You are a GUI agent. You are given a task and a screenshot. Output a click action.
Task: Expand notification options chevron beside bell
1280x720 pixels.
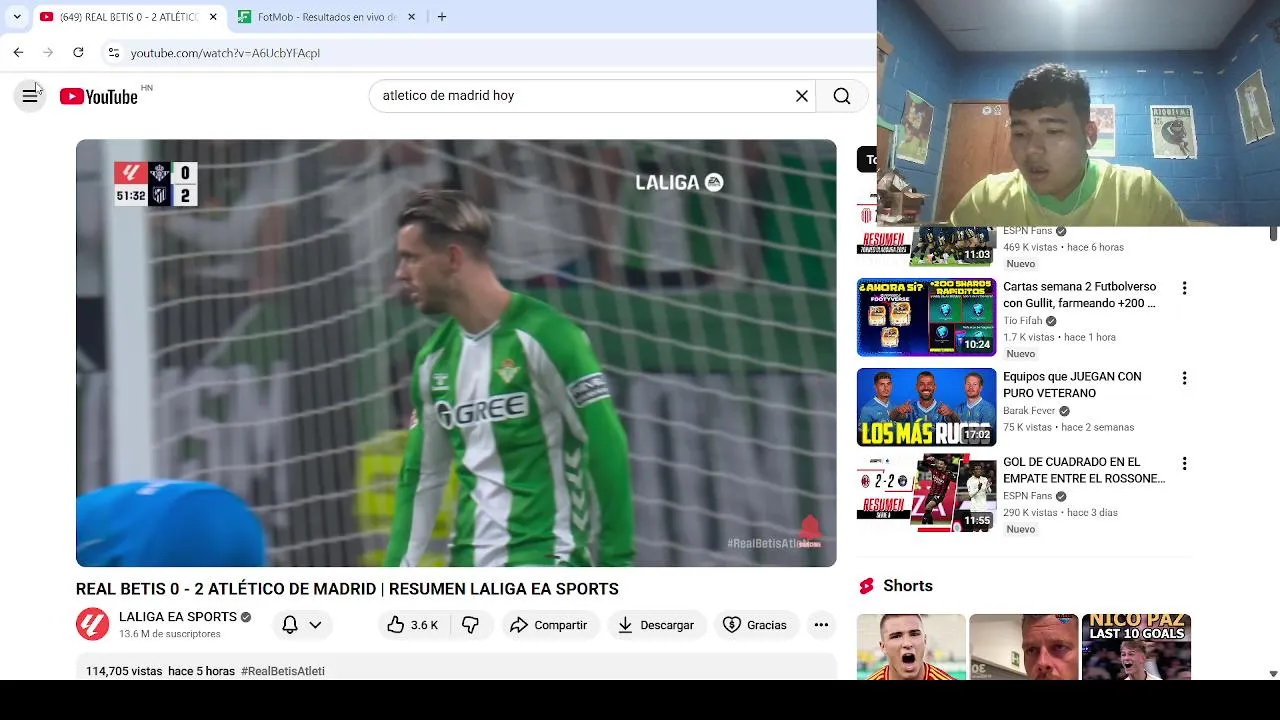click(315, 625)
